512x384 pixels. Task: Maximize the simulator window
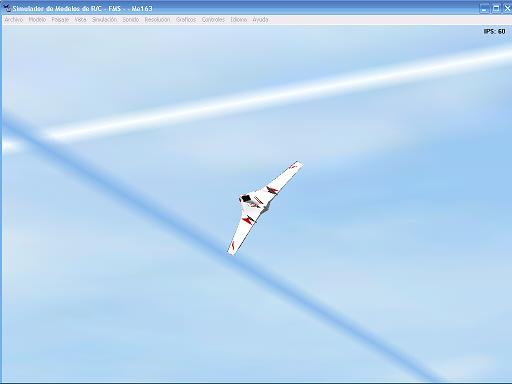[496, 8]
